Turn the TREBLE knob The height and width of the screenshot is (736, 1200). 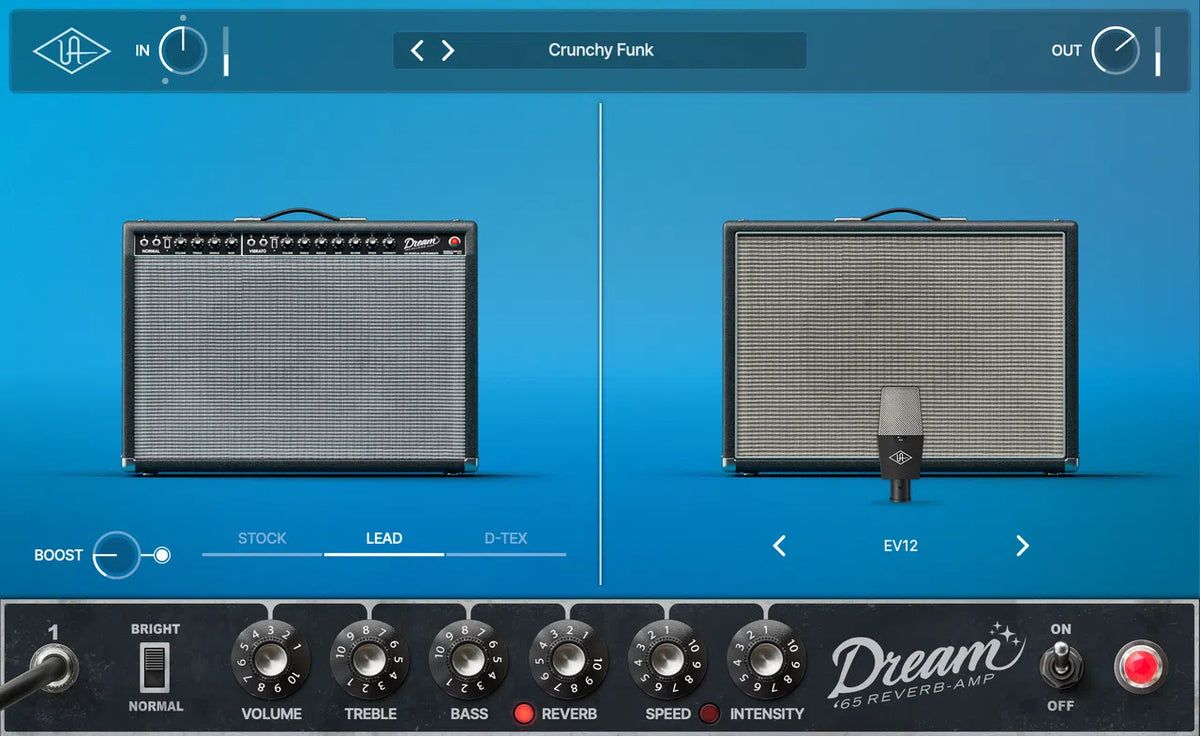pos(369,660)
